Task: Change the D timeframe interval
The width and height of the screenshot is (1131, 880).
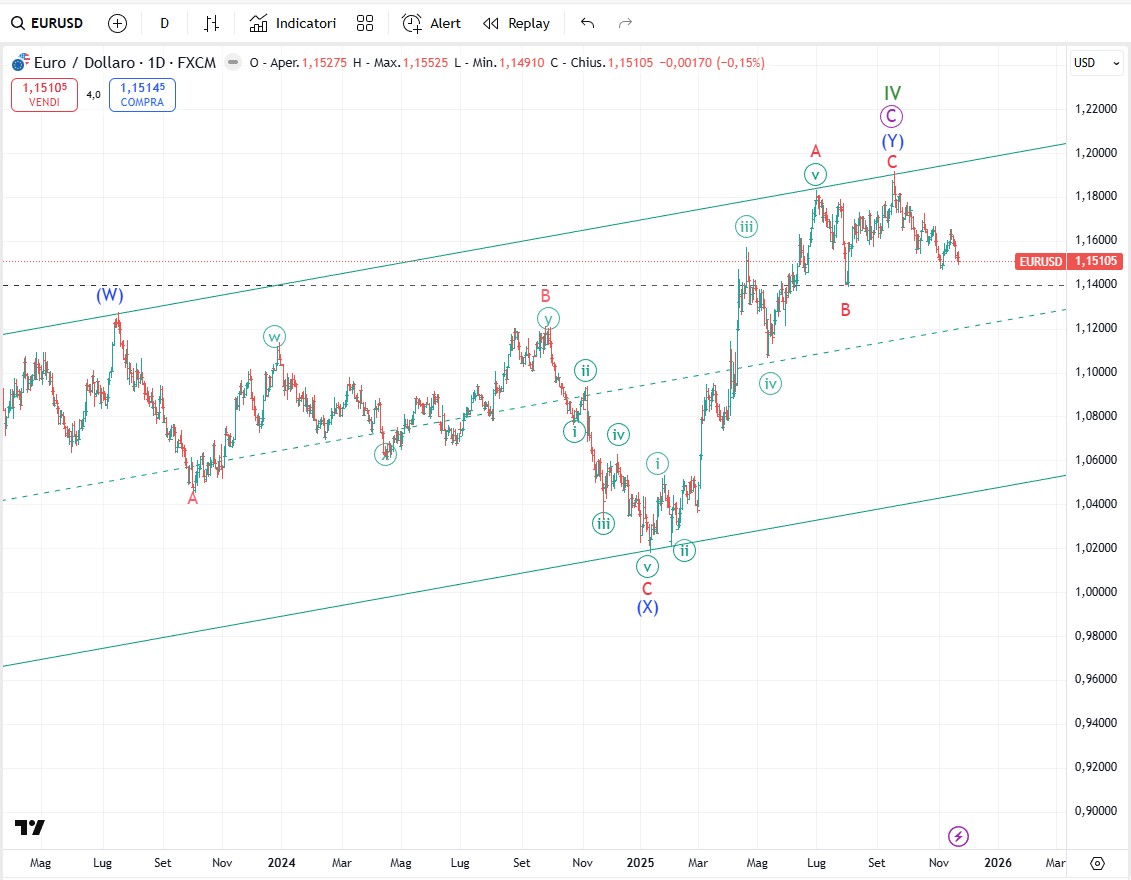Action: click(x=164, y=23)
